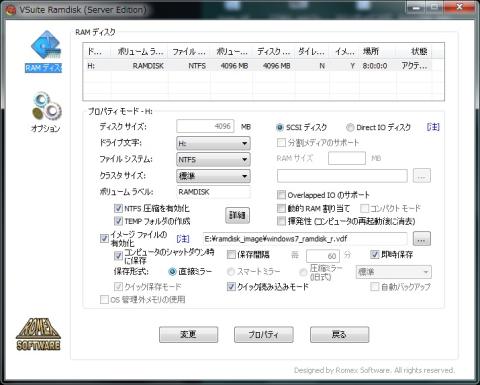Click the 戻る button

[x=339, y=334]
